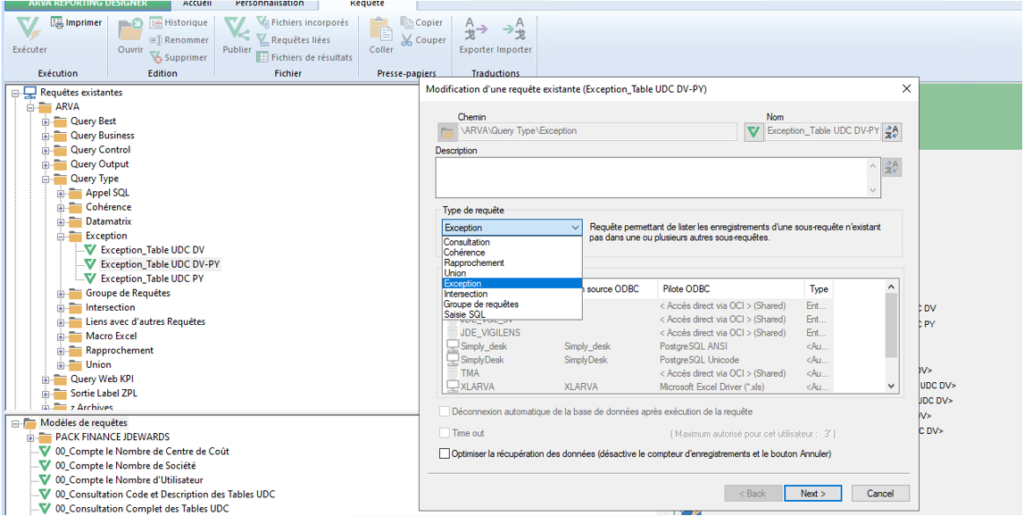Enable Optimiser la récupération des données checkbox

pyautogui.click(x=445, y=454)
